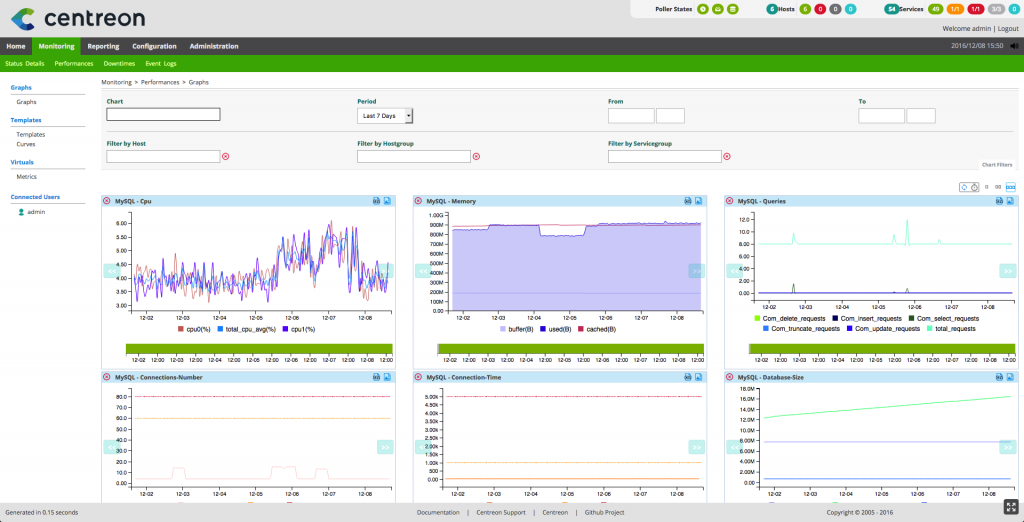Open Metrics under Virtuals
The image size is (1024, 522).
click(x=27, y=176)
